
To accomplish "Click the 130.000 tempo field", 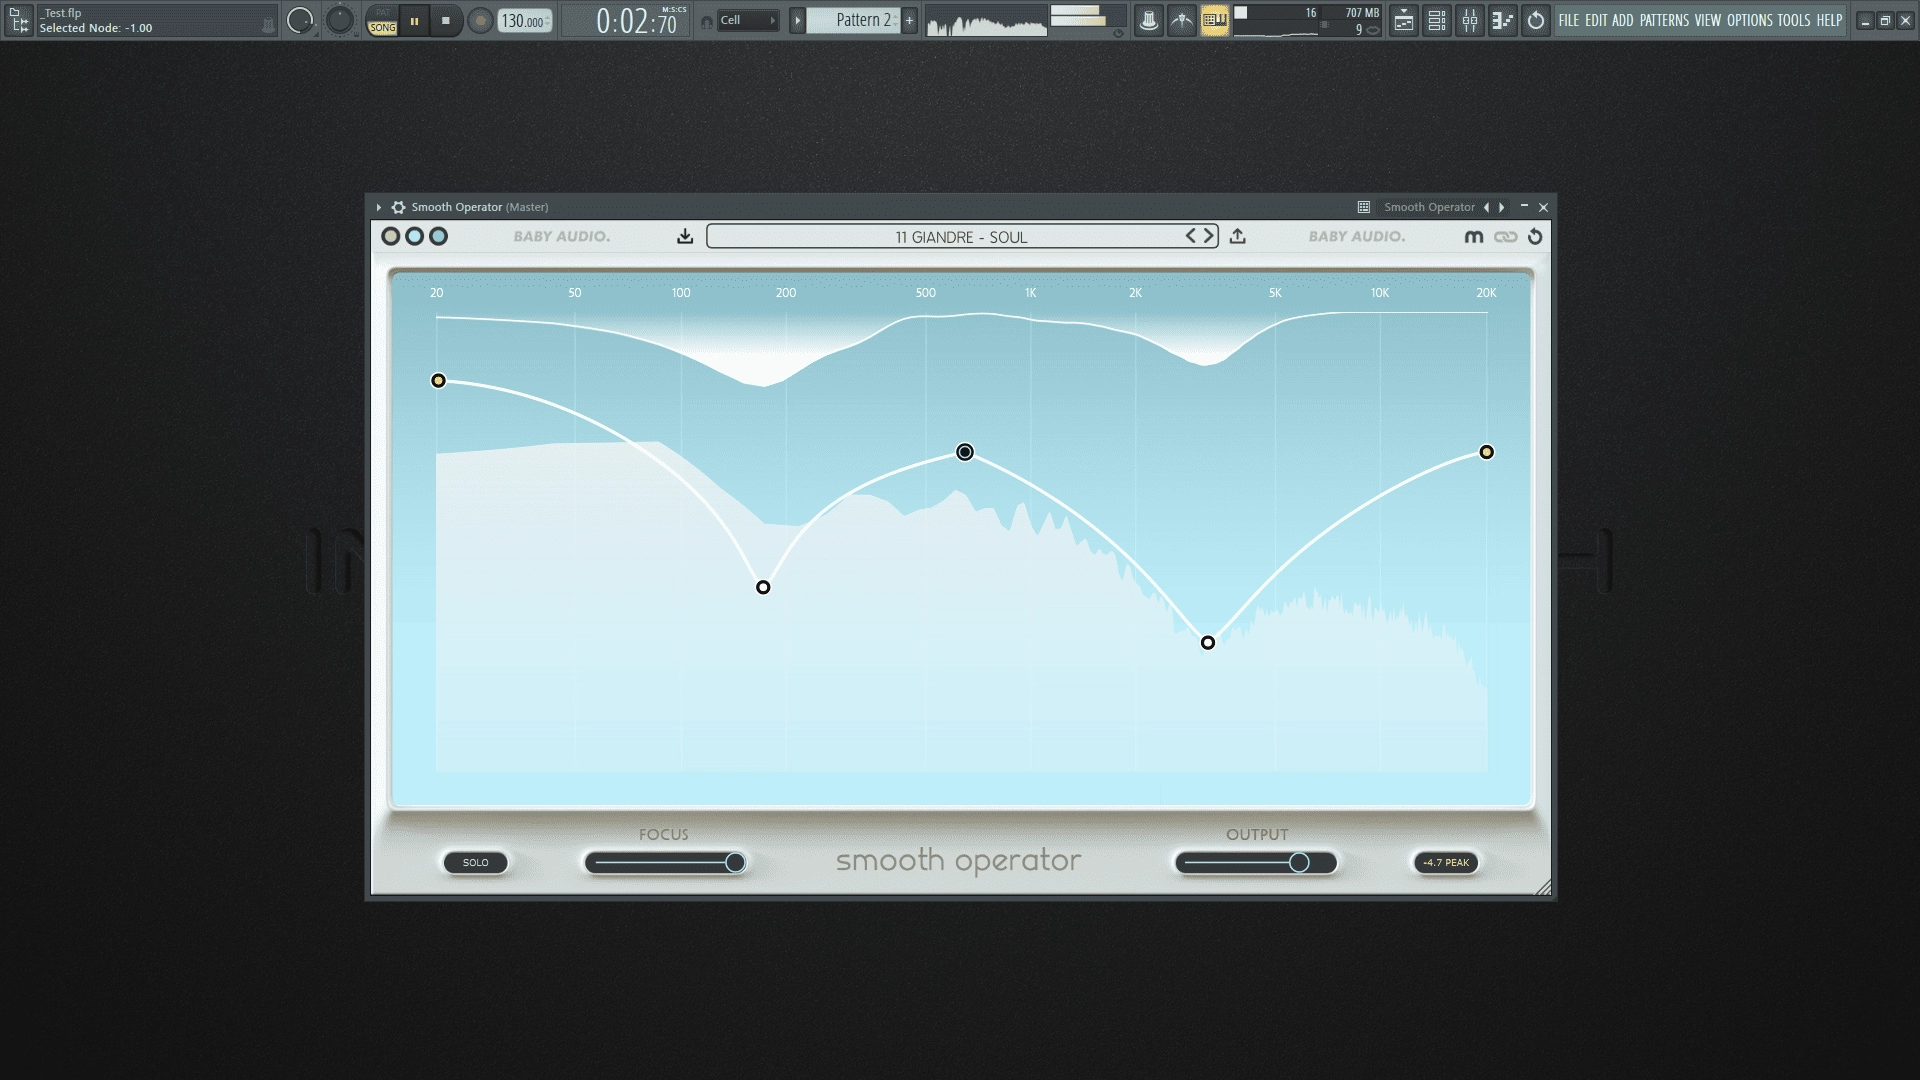I will click(524, 21).
